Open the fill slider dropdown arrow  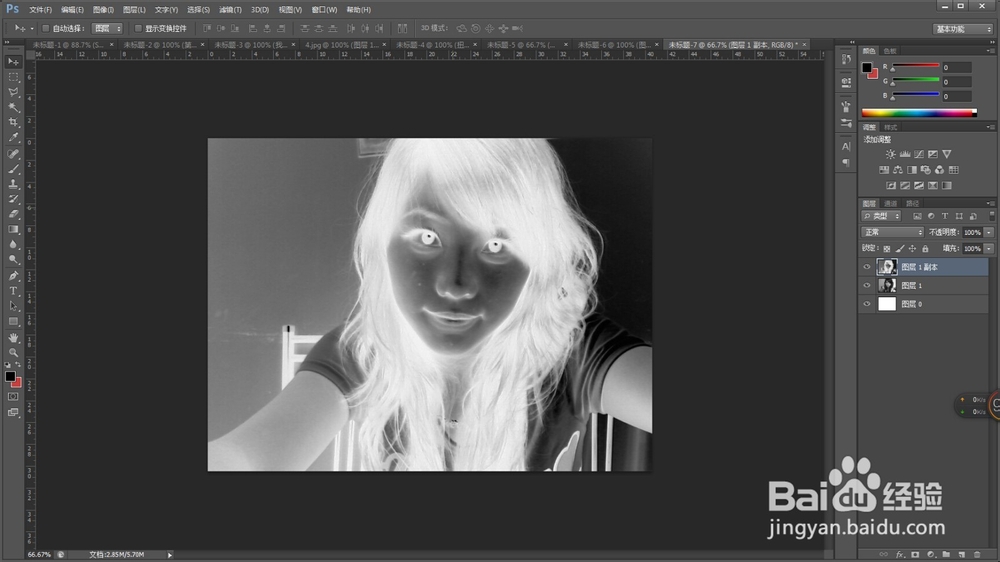pos(989,249)
